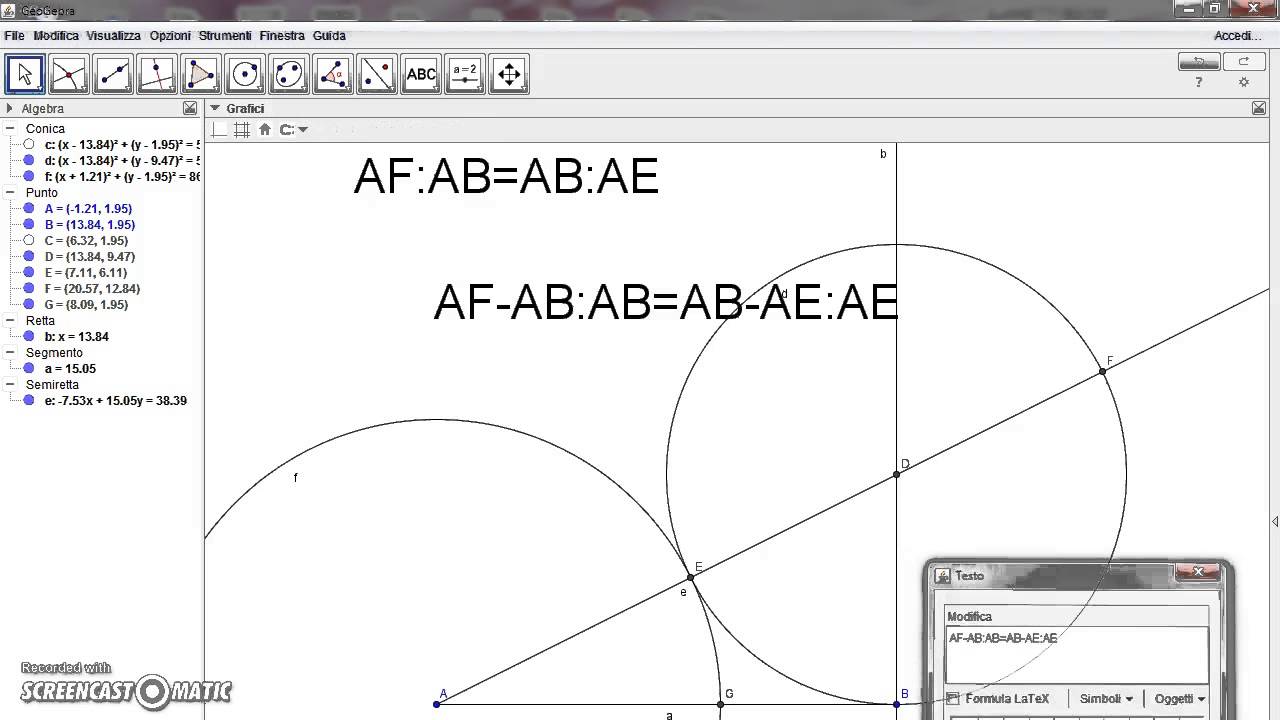Toggle visibility of point C
Viewport: 1280px width, 720px height.
(x=29, y=240)
